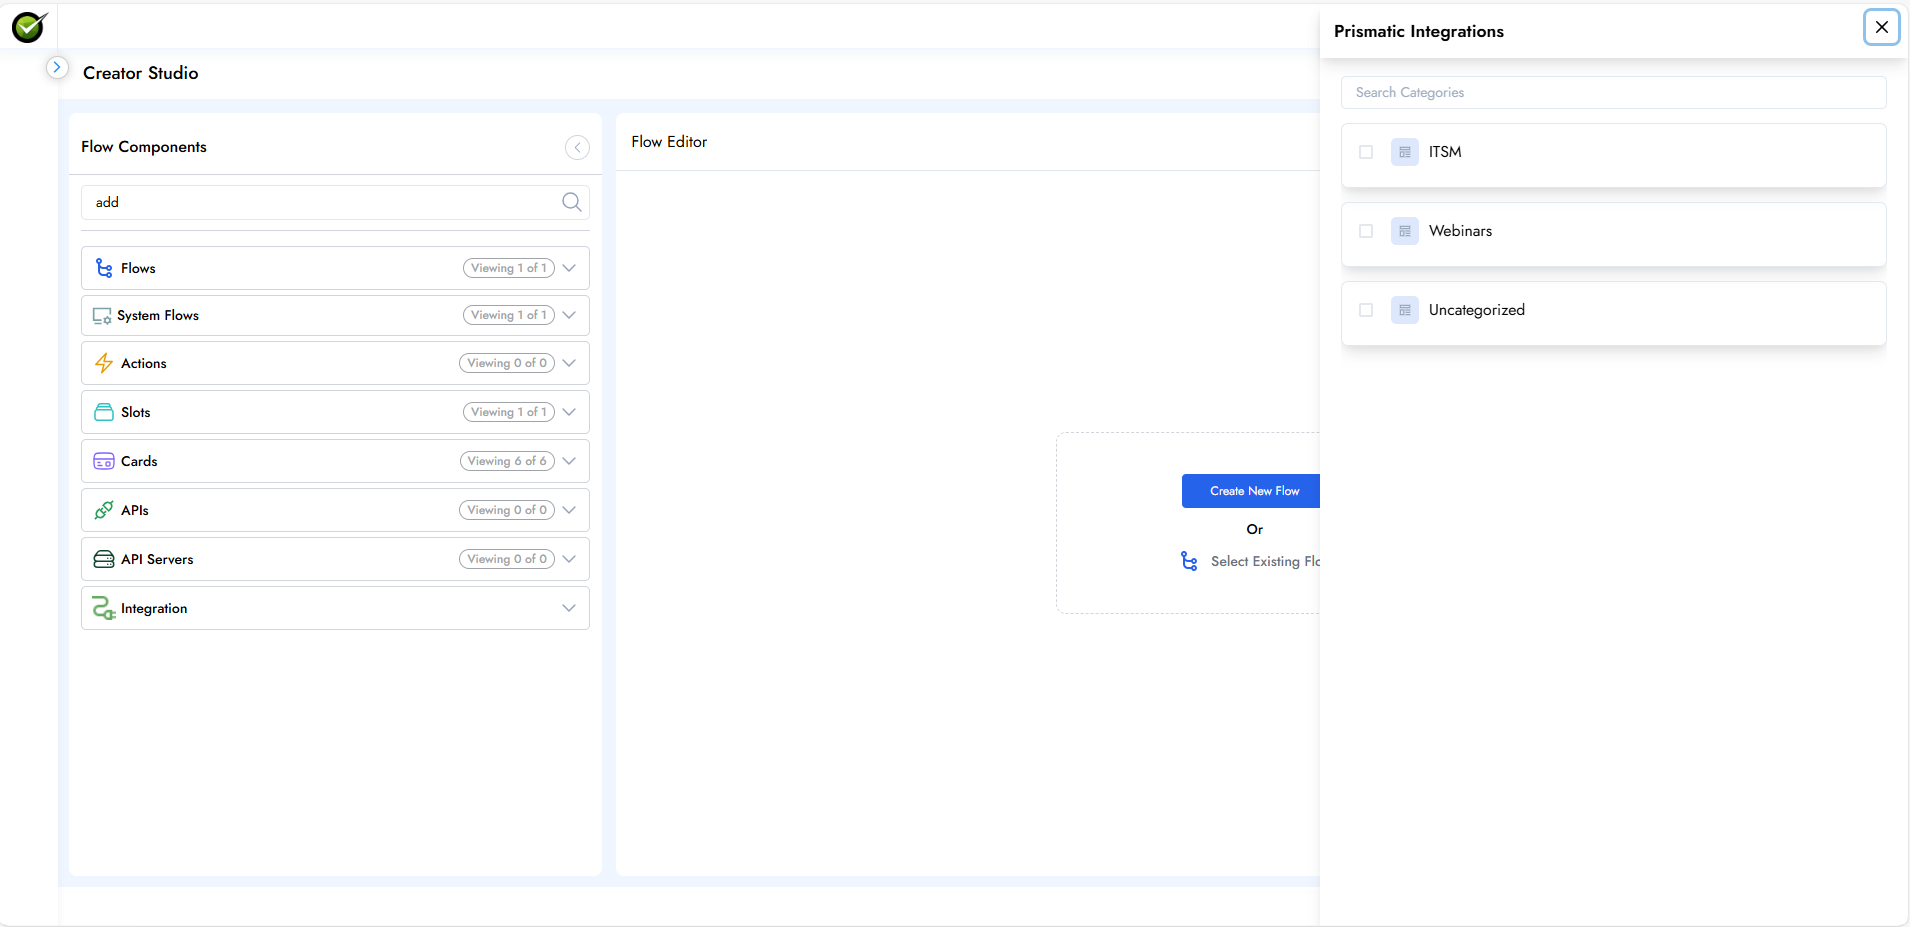
Task: Click the APIs icon
Action: coord(104,509)
